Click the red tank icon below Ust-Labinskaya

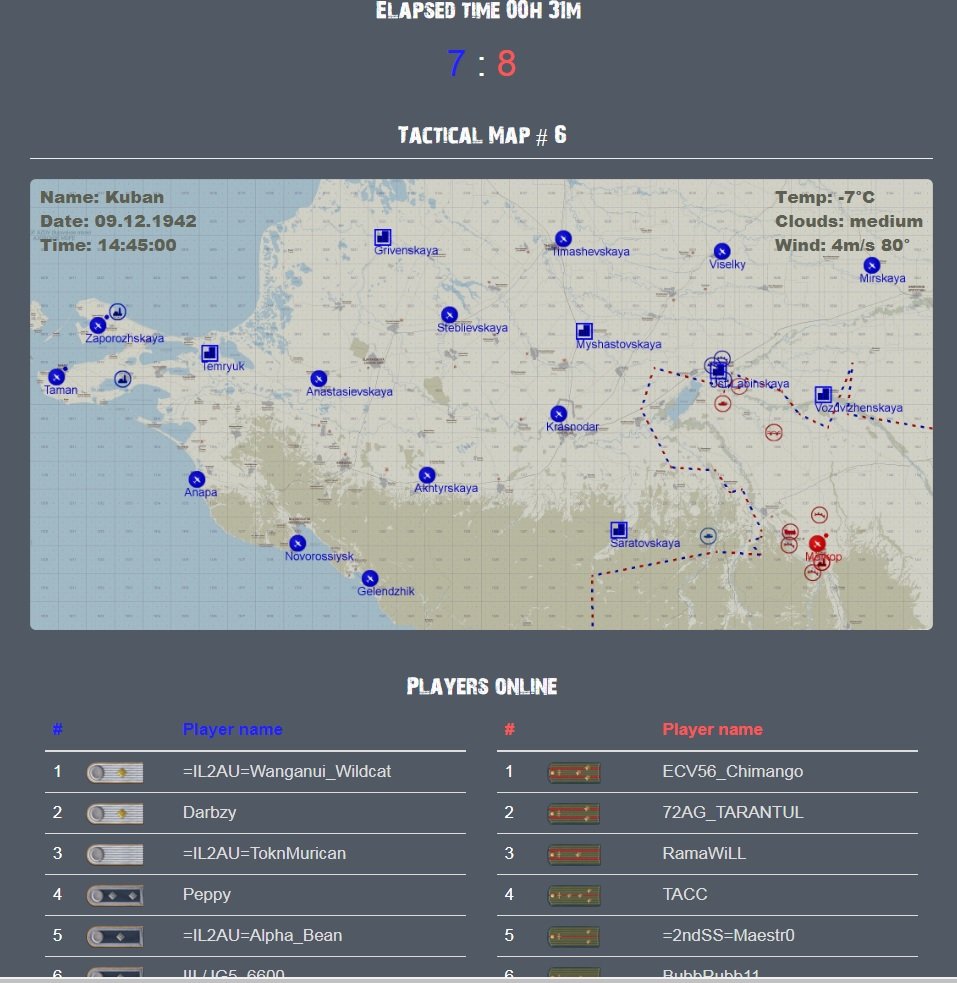point(723,404)
